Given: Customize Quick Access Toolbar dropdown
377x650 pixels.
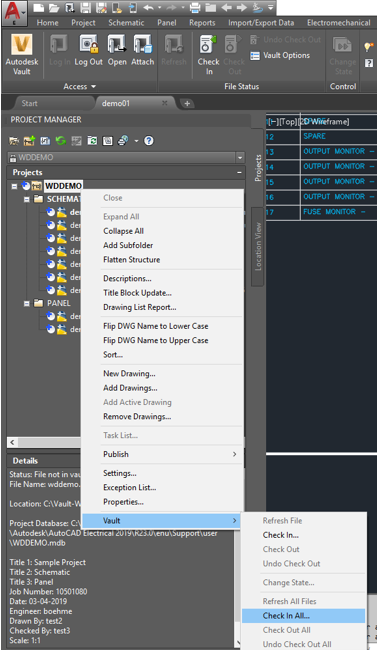Looking at the screenshot, I should 270,7.
